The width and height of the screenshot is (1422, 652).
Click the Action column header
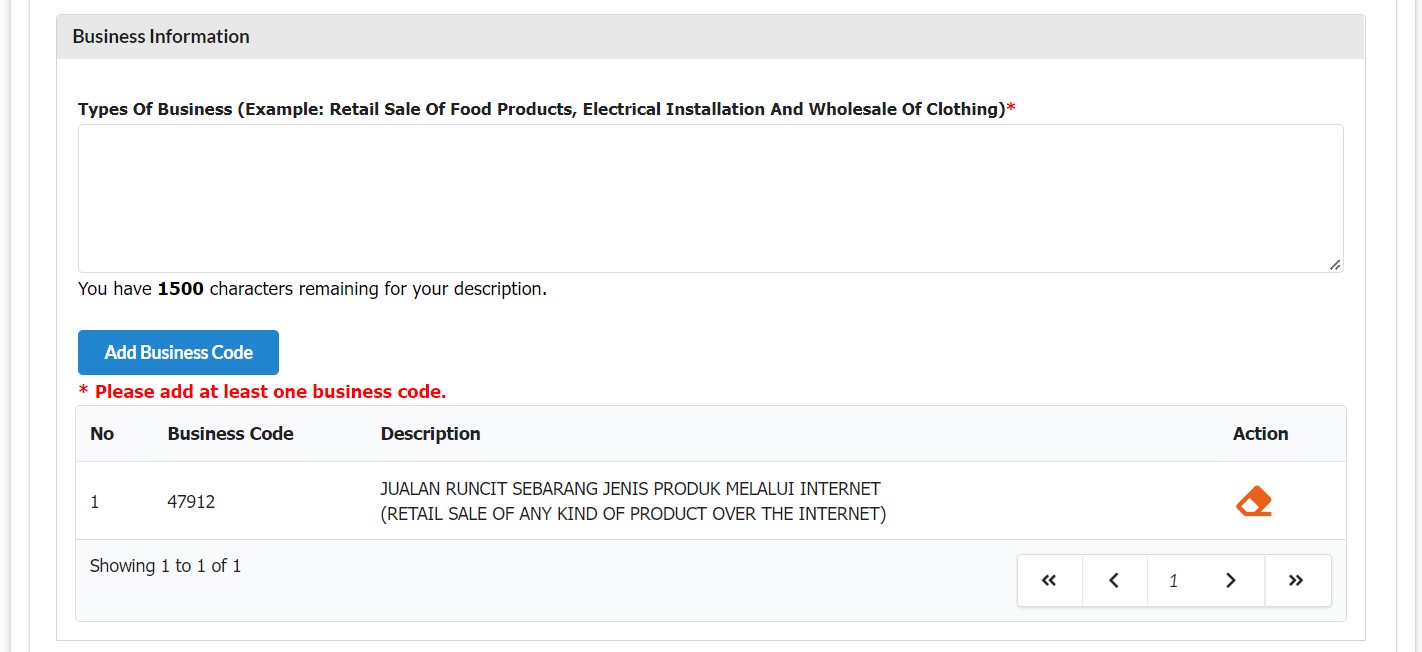[x=1260, y=434]
